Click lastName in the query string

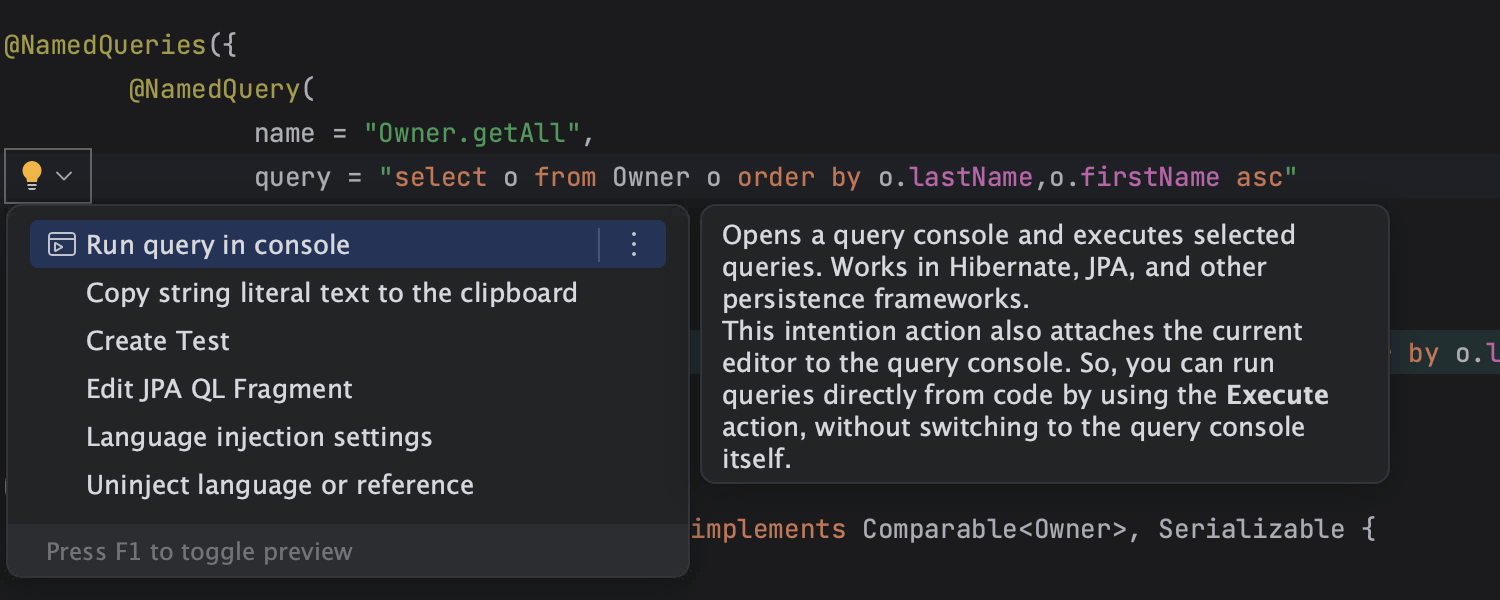pos(970,178)
